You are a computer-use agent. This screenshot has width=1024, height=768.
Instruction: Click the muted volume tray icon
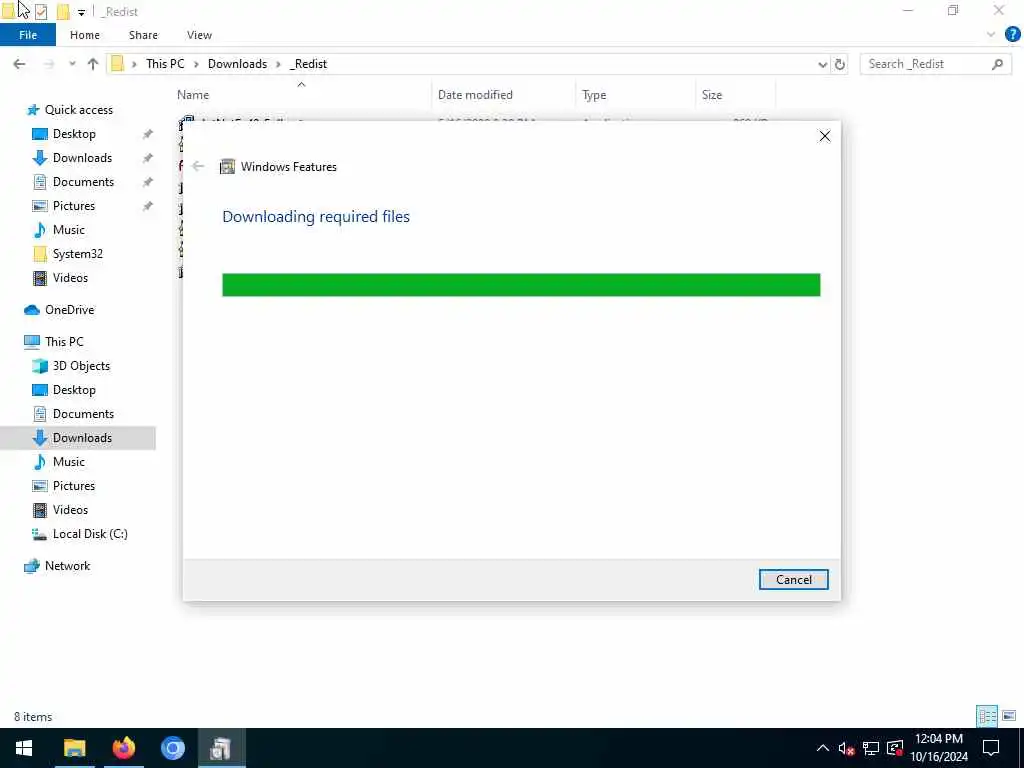click(846, 748)
